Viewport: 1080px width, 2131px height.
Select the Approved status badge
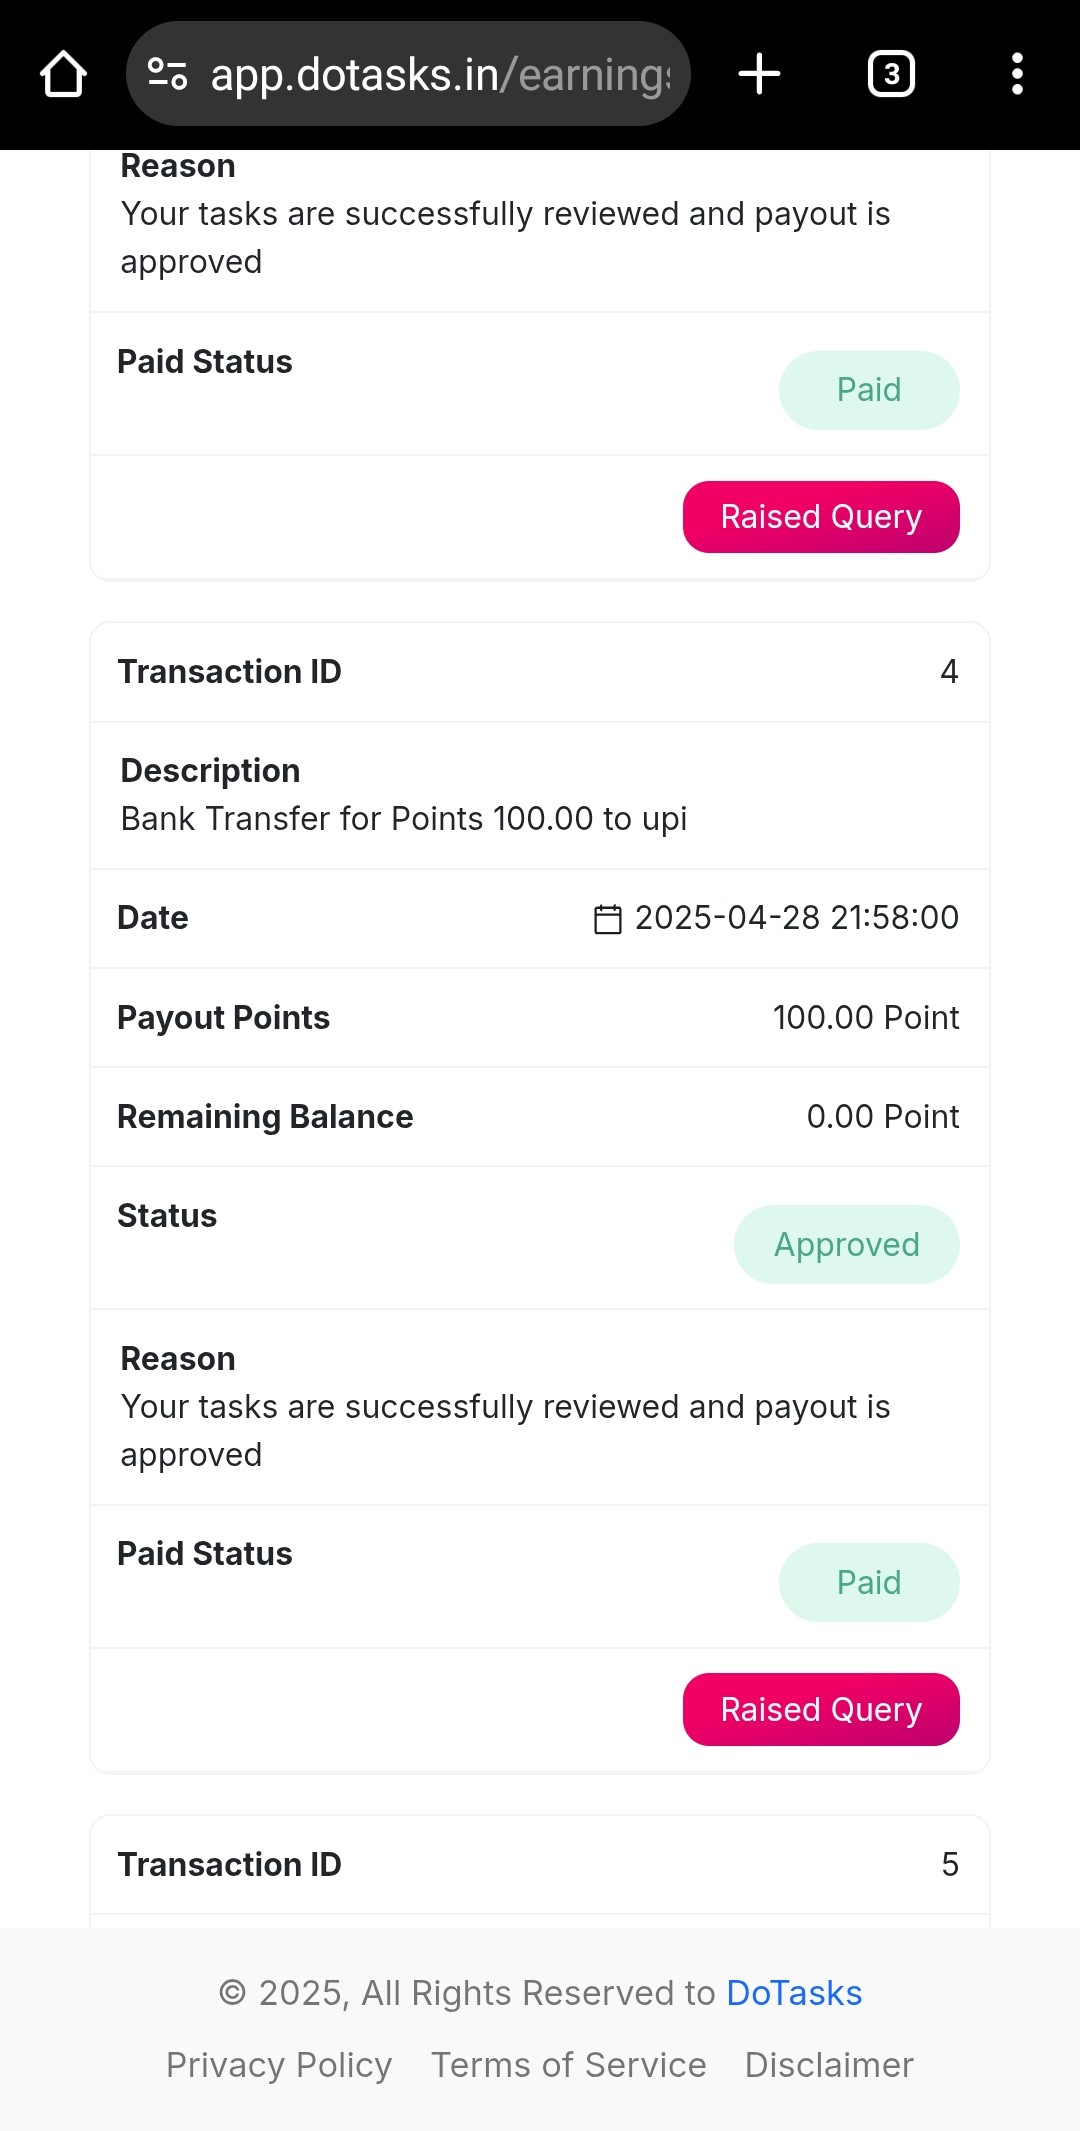click(847, 1244)
